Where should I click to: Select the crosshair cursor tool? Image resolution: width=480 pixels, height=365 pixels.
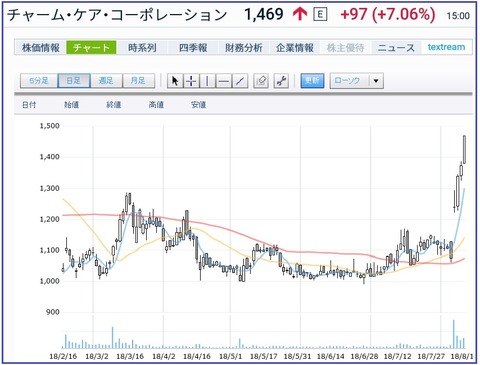tap(191, 81)
